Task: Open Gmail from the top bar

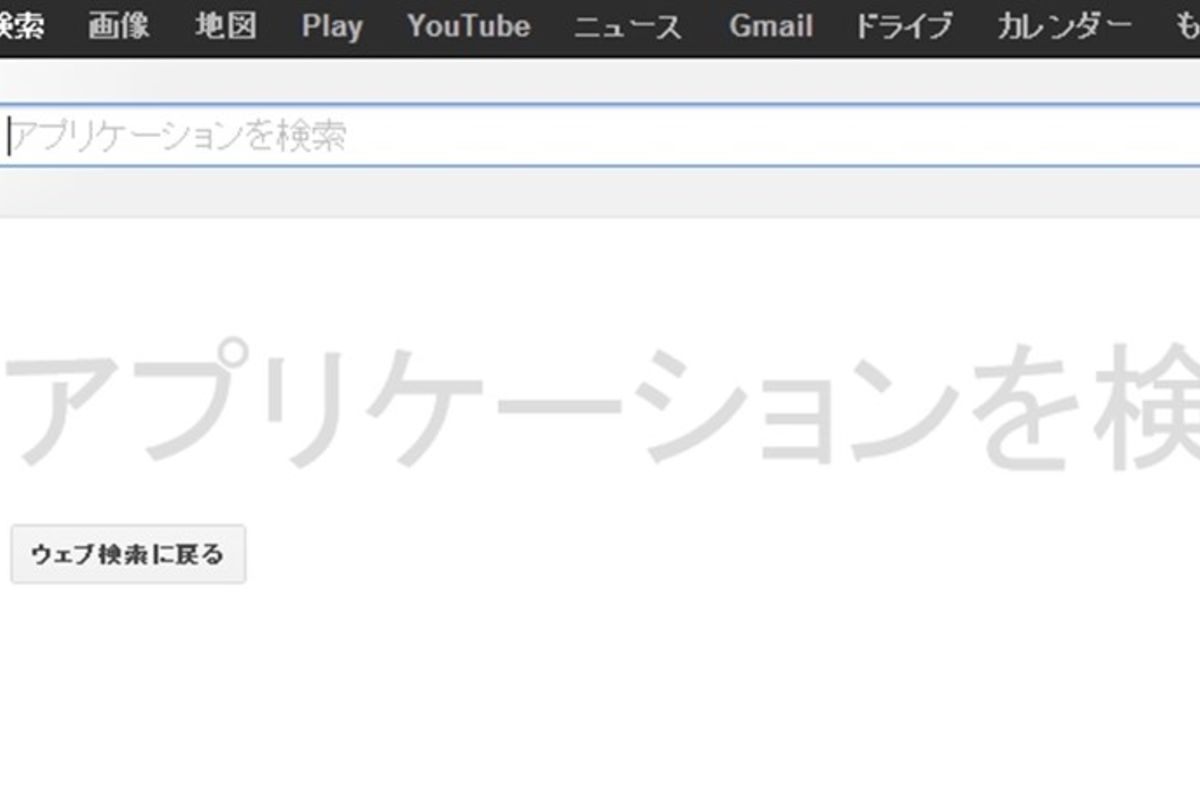Action: [x=770, y=27]
